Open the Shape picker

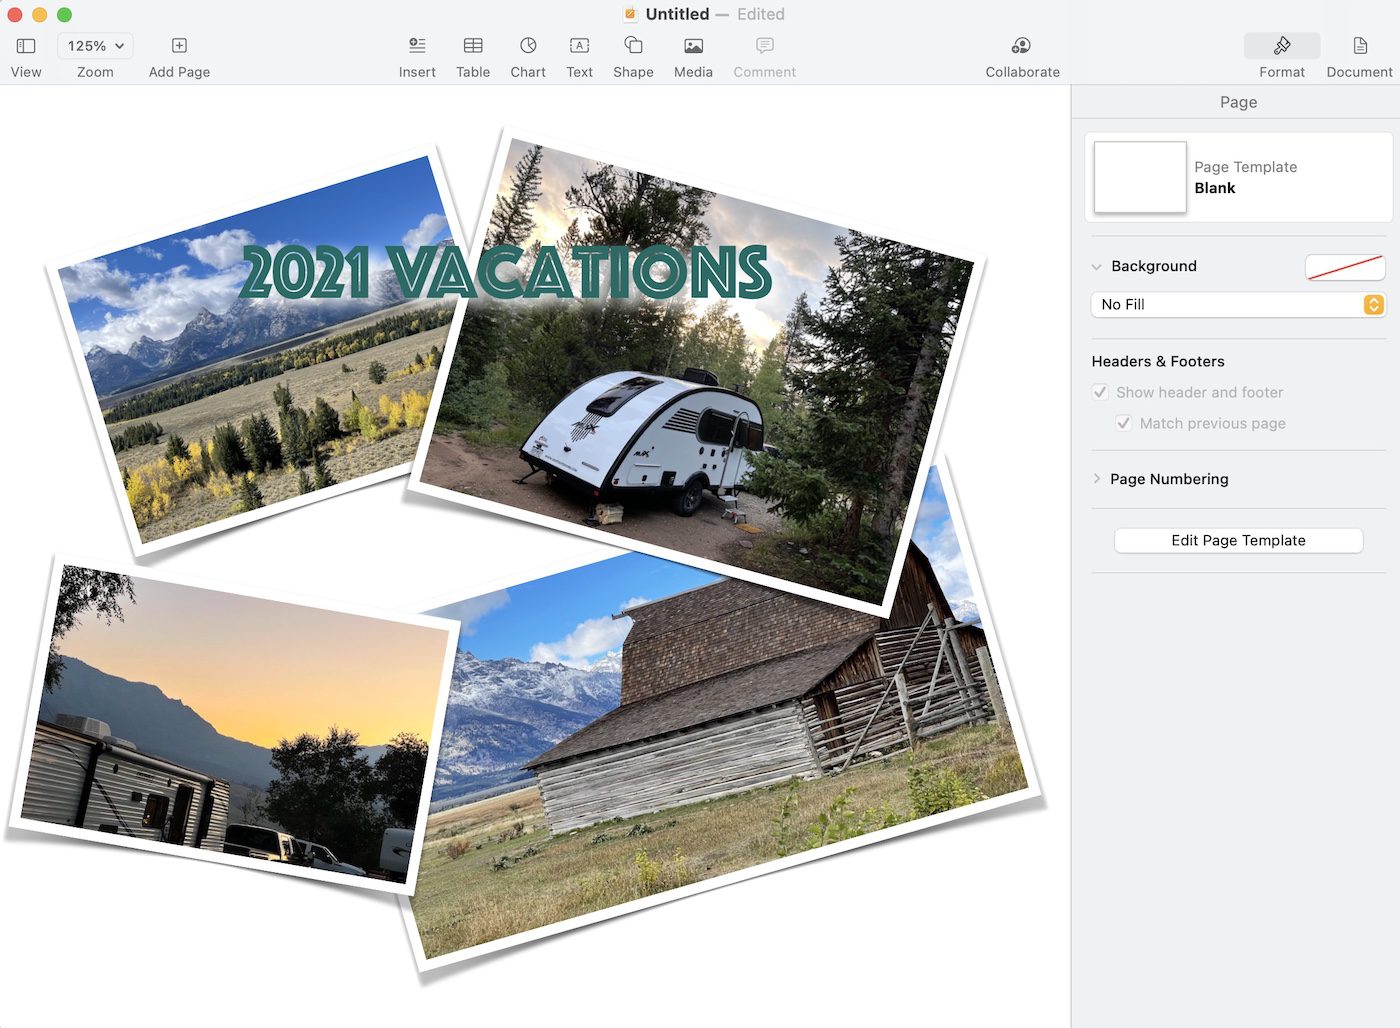click(633, 46)
